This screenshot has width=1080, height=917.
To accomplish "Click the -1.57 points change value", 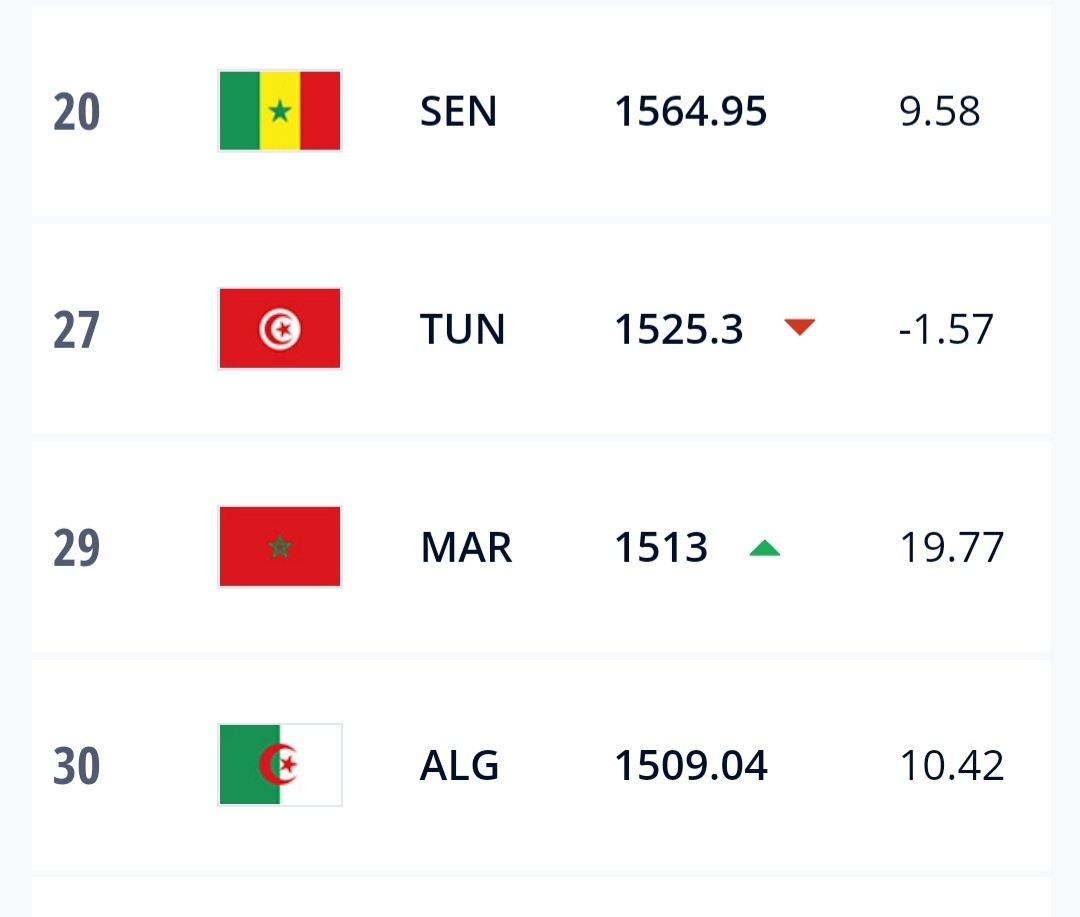I will (x=946, y=329).
